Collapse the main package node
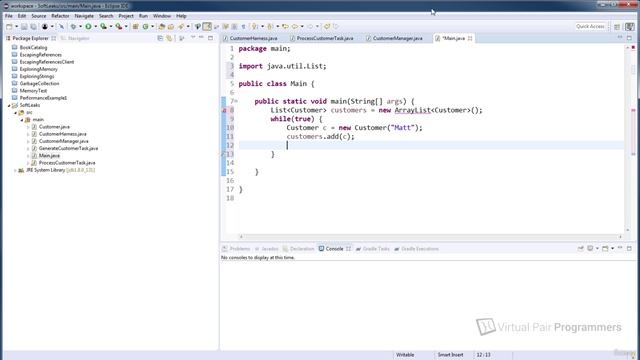The height and width of the screenshot is (360, 640). coord(22,120)
